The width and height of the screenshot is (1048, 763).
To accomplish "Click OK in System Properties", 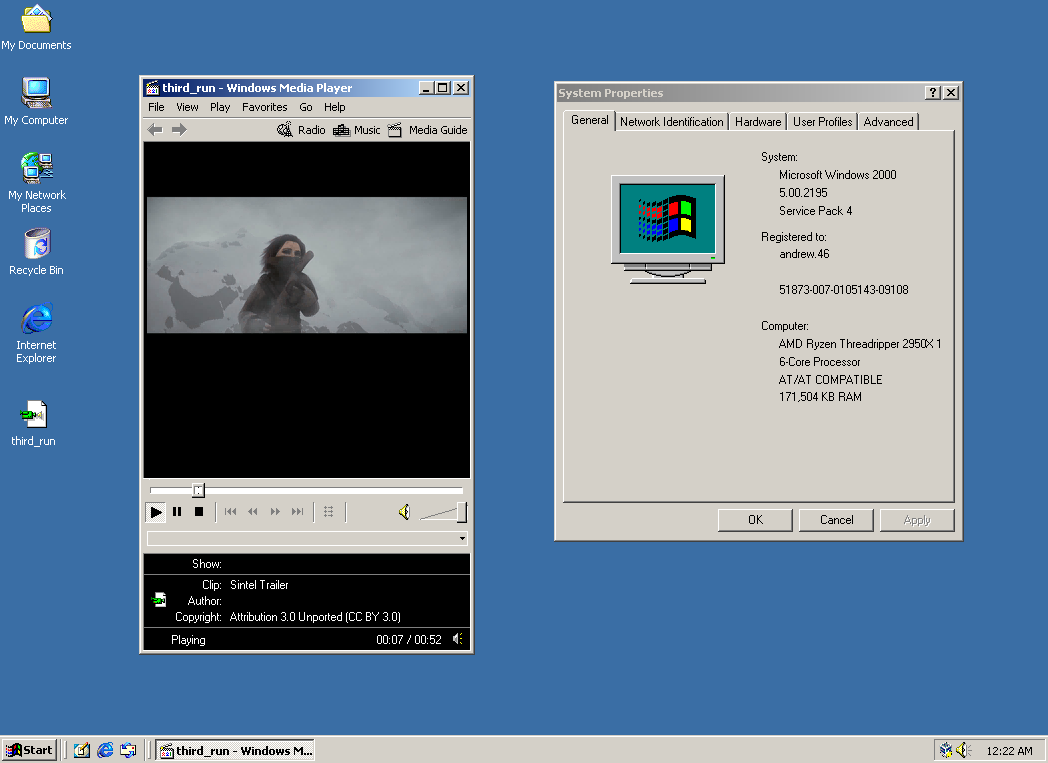I will (x=755, y=520).
